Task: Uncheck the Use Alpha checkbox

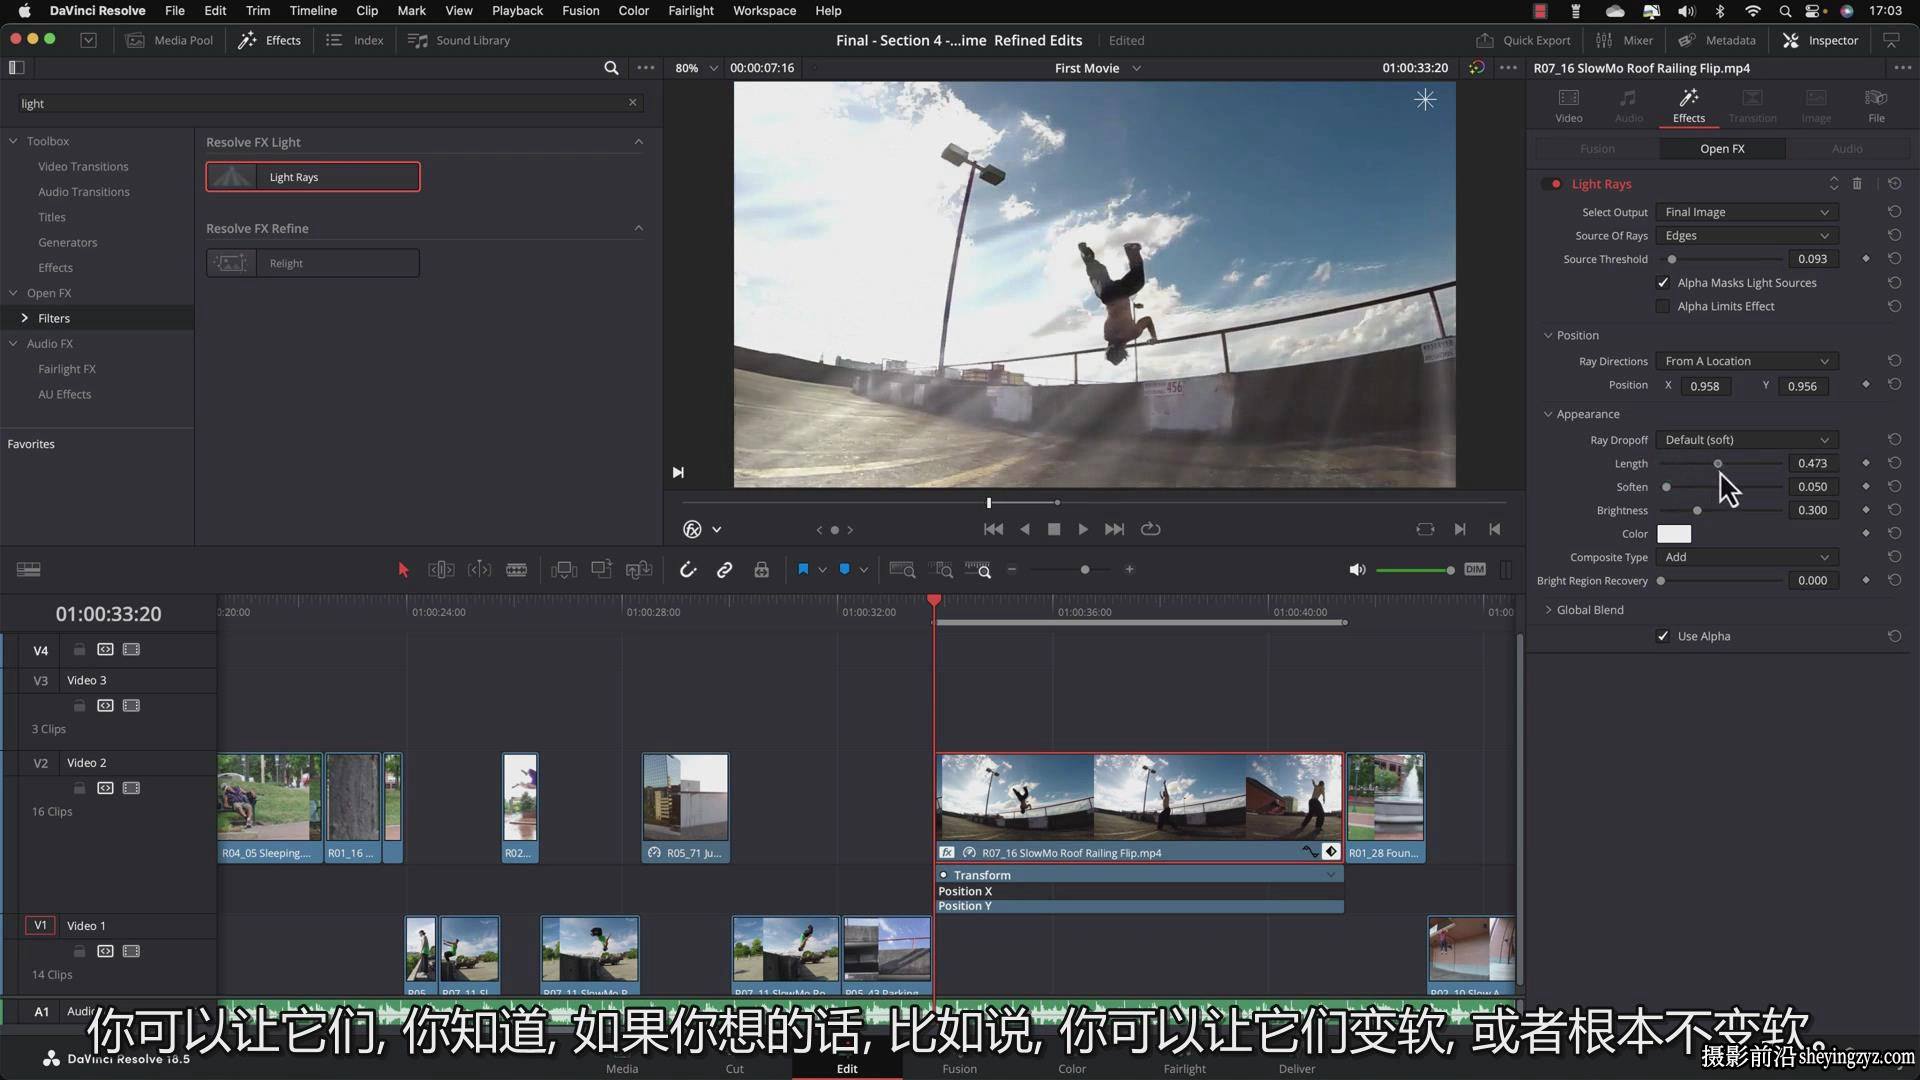Action: [x=1663, y=636]
